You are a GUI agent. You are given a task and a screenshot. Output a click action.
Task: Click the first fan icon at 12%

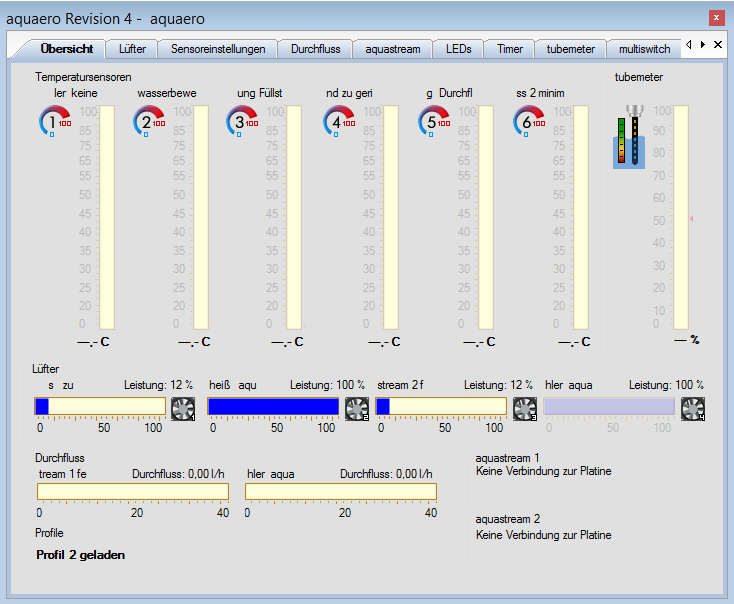click(183, 408)
